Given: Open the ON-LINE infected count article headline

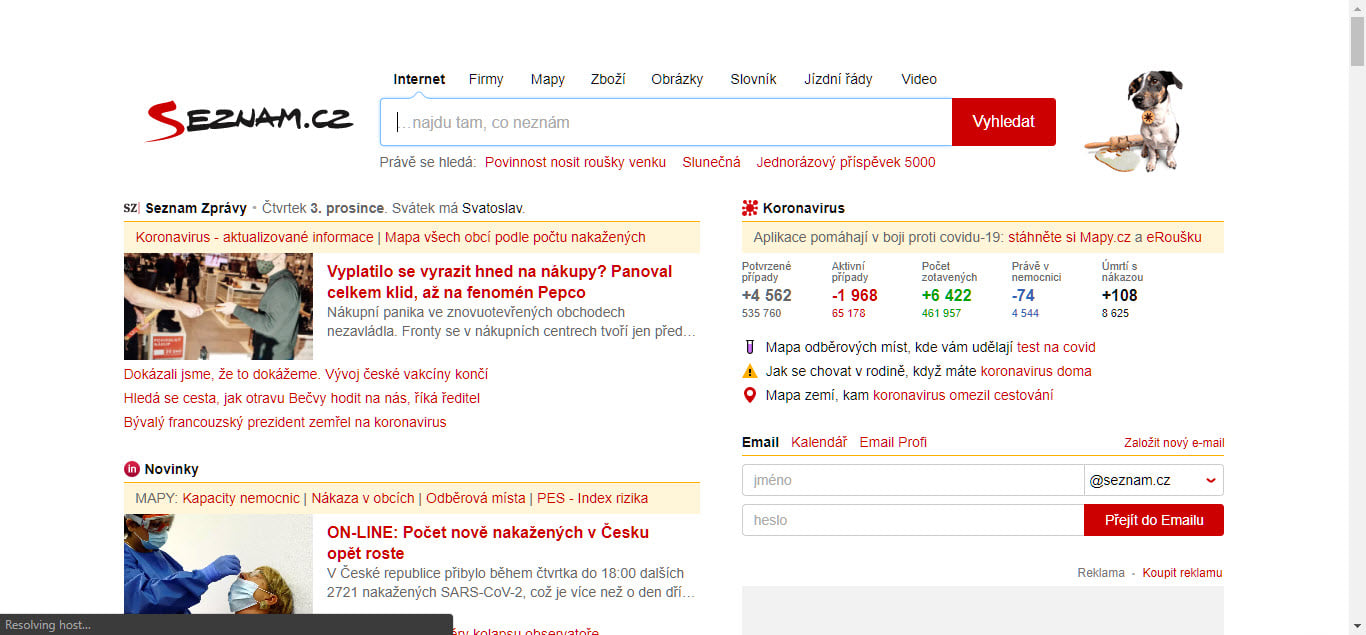Looking at the screenshot, I should pyautogui.click(x=488, y=543).
